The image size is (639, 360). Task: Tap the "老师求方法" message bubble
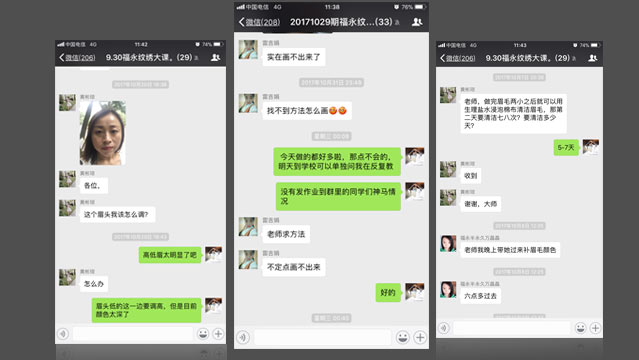pyautogui.click(x=286, y=234)
